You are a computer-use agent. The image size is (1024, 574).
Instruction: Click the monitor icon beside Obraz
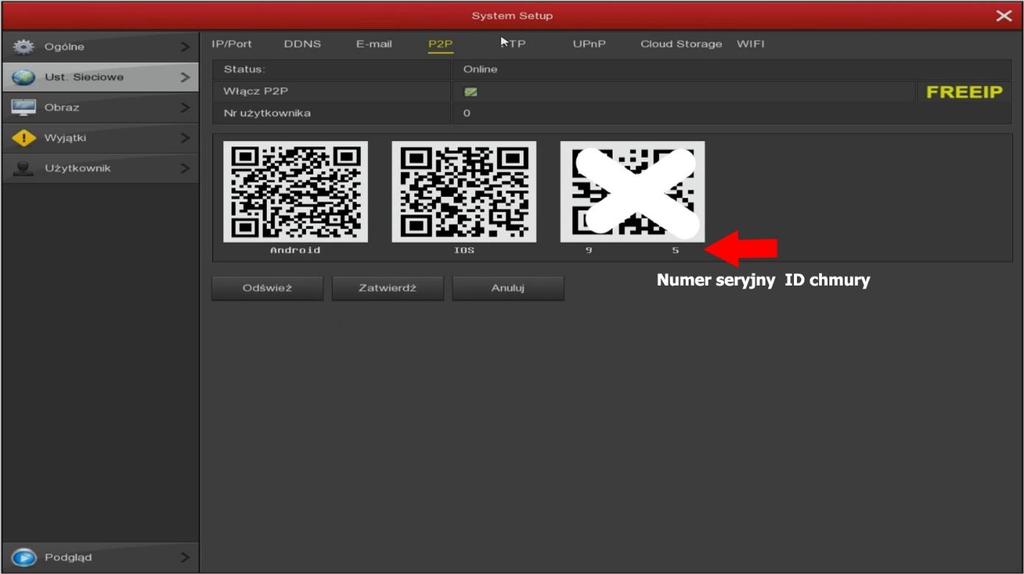24,107
